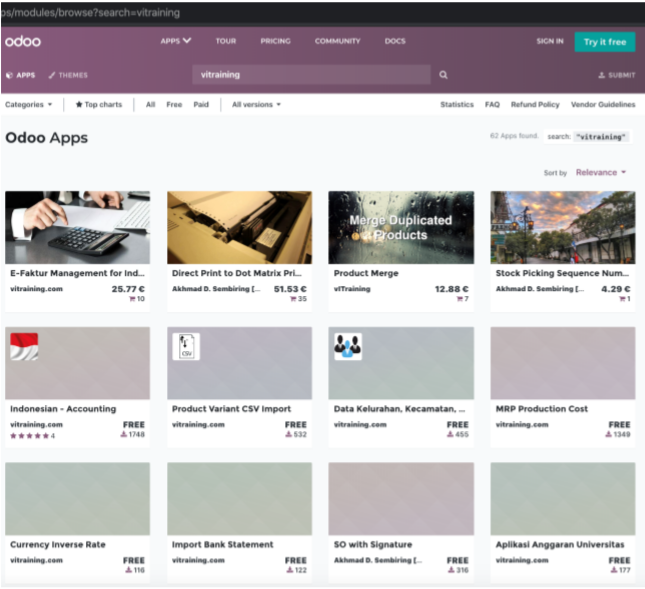The width and height of the screenshot is (645, 589).
Task: Open the MRP Production Cost app title
Action: [542, 409]
